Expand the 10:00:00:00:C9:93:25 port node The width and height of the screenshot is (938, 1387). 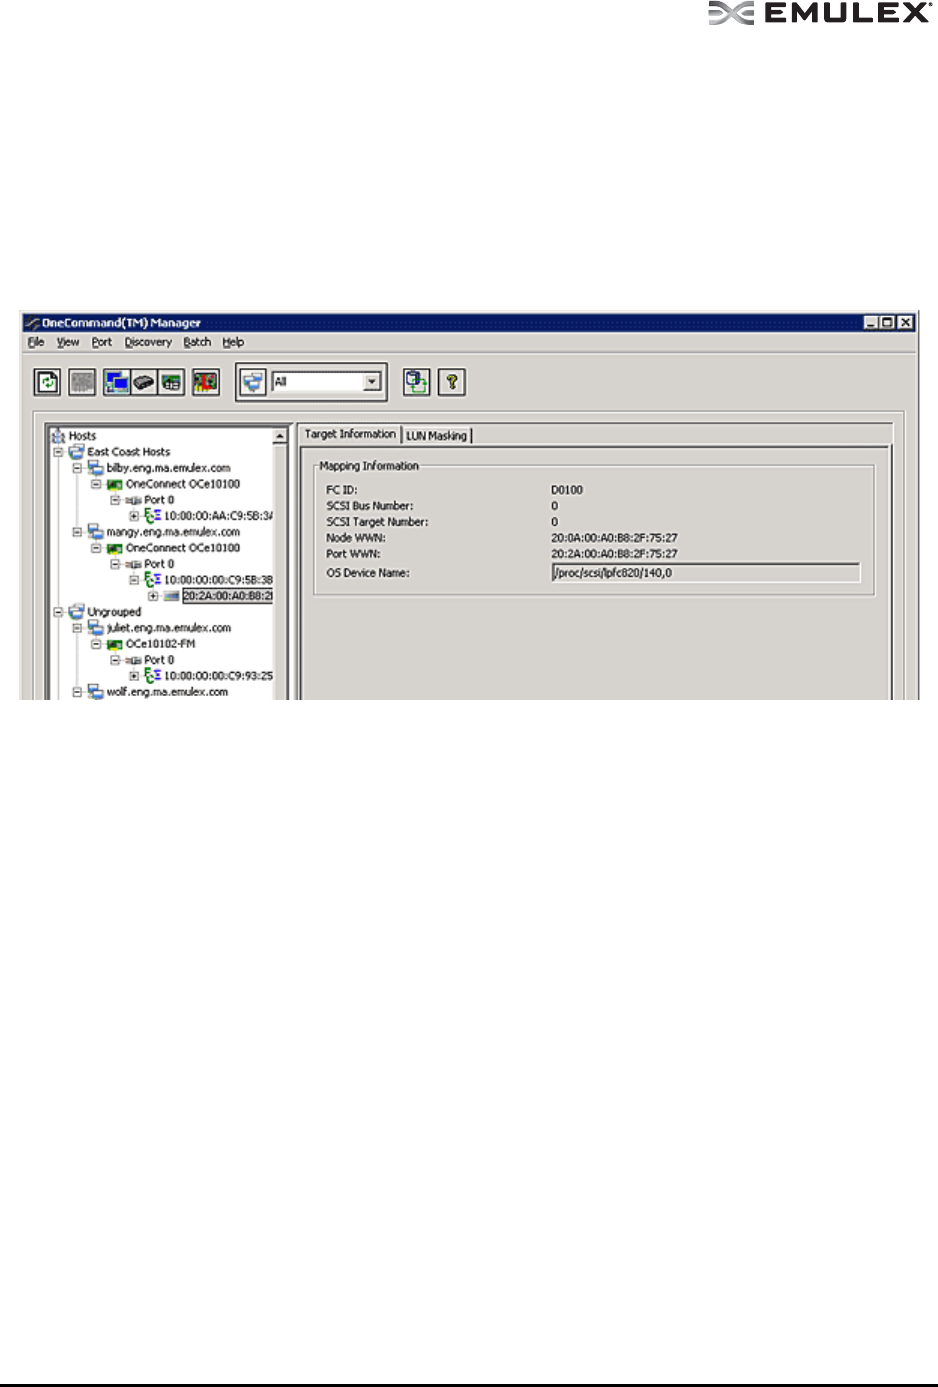pos(134,676)
